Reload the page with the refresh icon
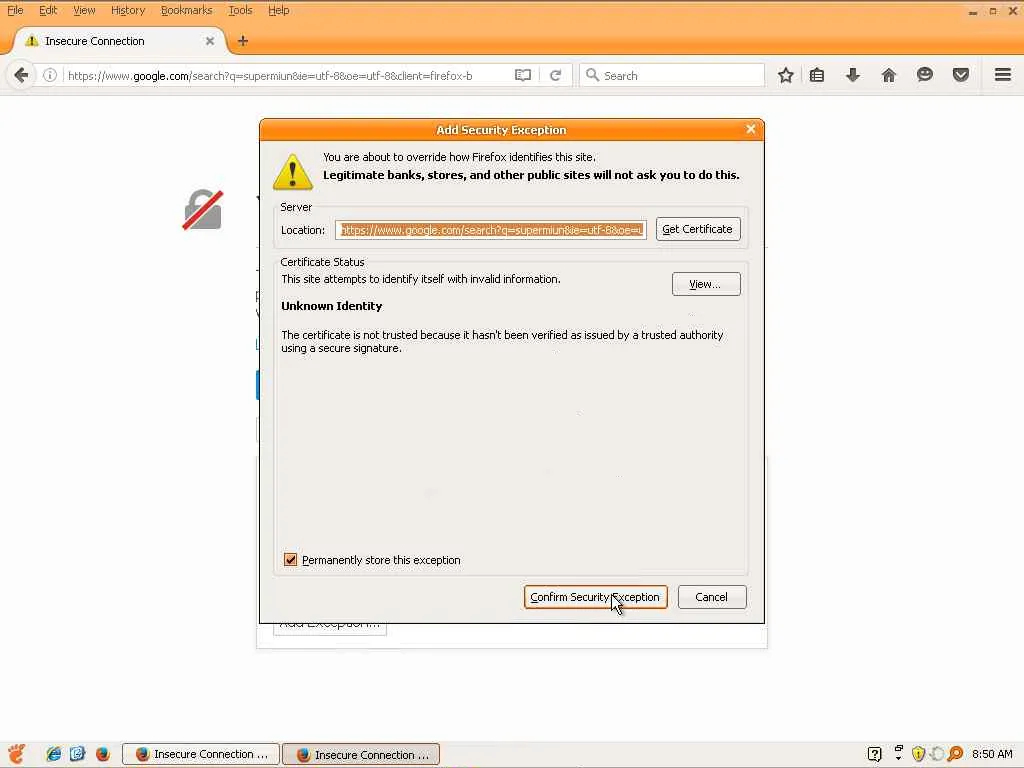The height and width of the screenshot is (768, 1024). pos(555,75)
